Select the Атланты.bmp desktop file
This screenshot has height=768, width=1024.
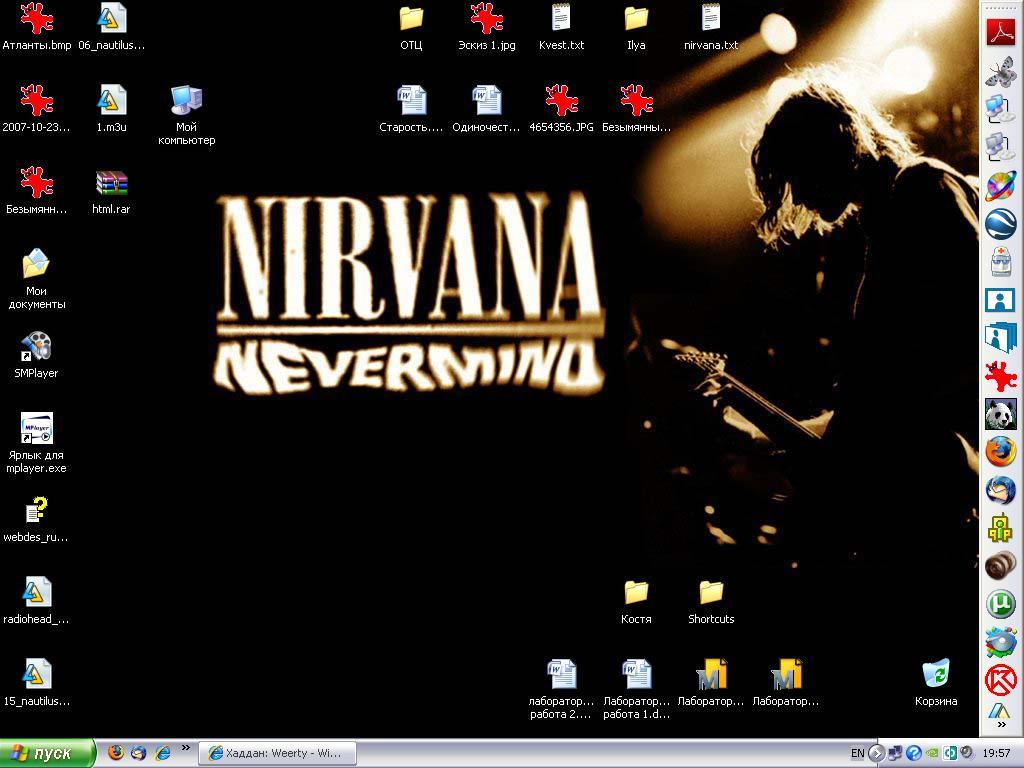37,27
